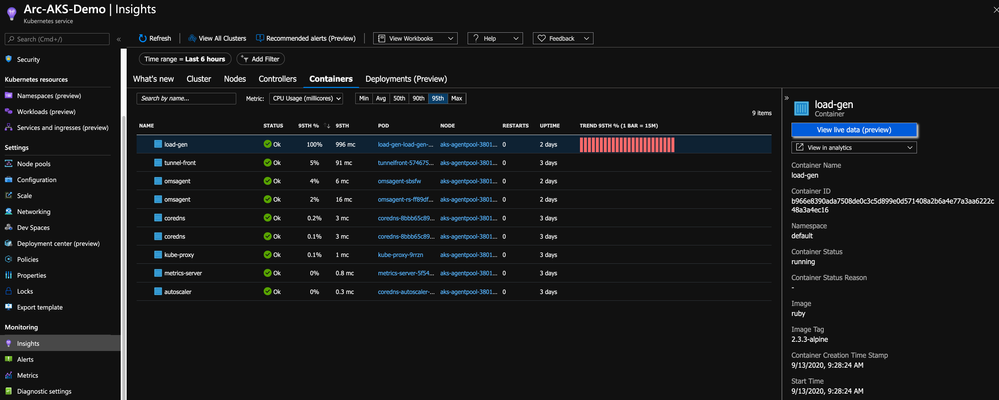The height and width of the screenshot is (400, 999).
Task: Open the tunnelfront-574675 pod link
Action: tap(405, 162)
